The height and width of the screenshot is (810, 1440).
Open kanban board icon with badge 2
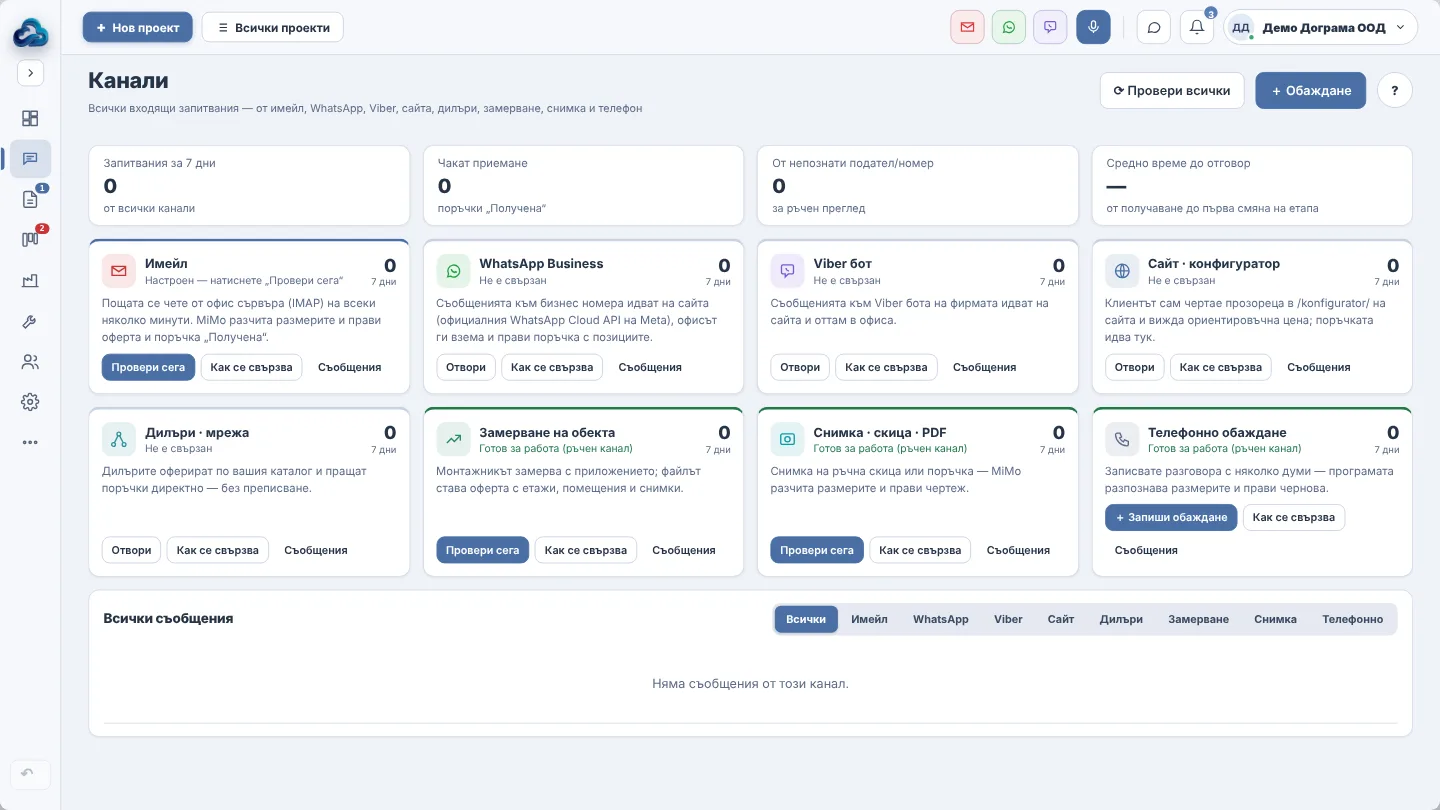tap(30, 240)
